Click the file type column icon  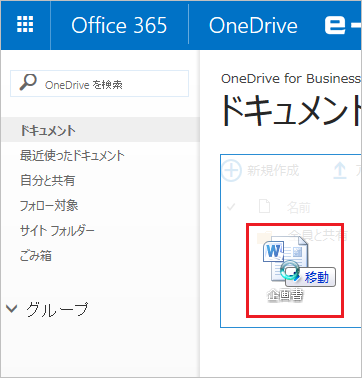tap(264, 207)
